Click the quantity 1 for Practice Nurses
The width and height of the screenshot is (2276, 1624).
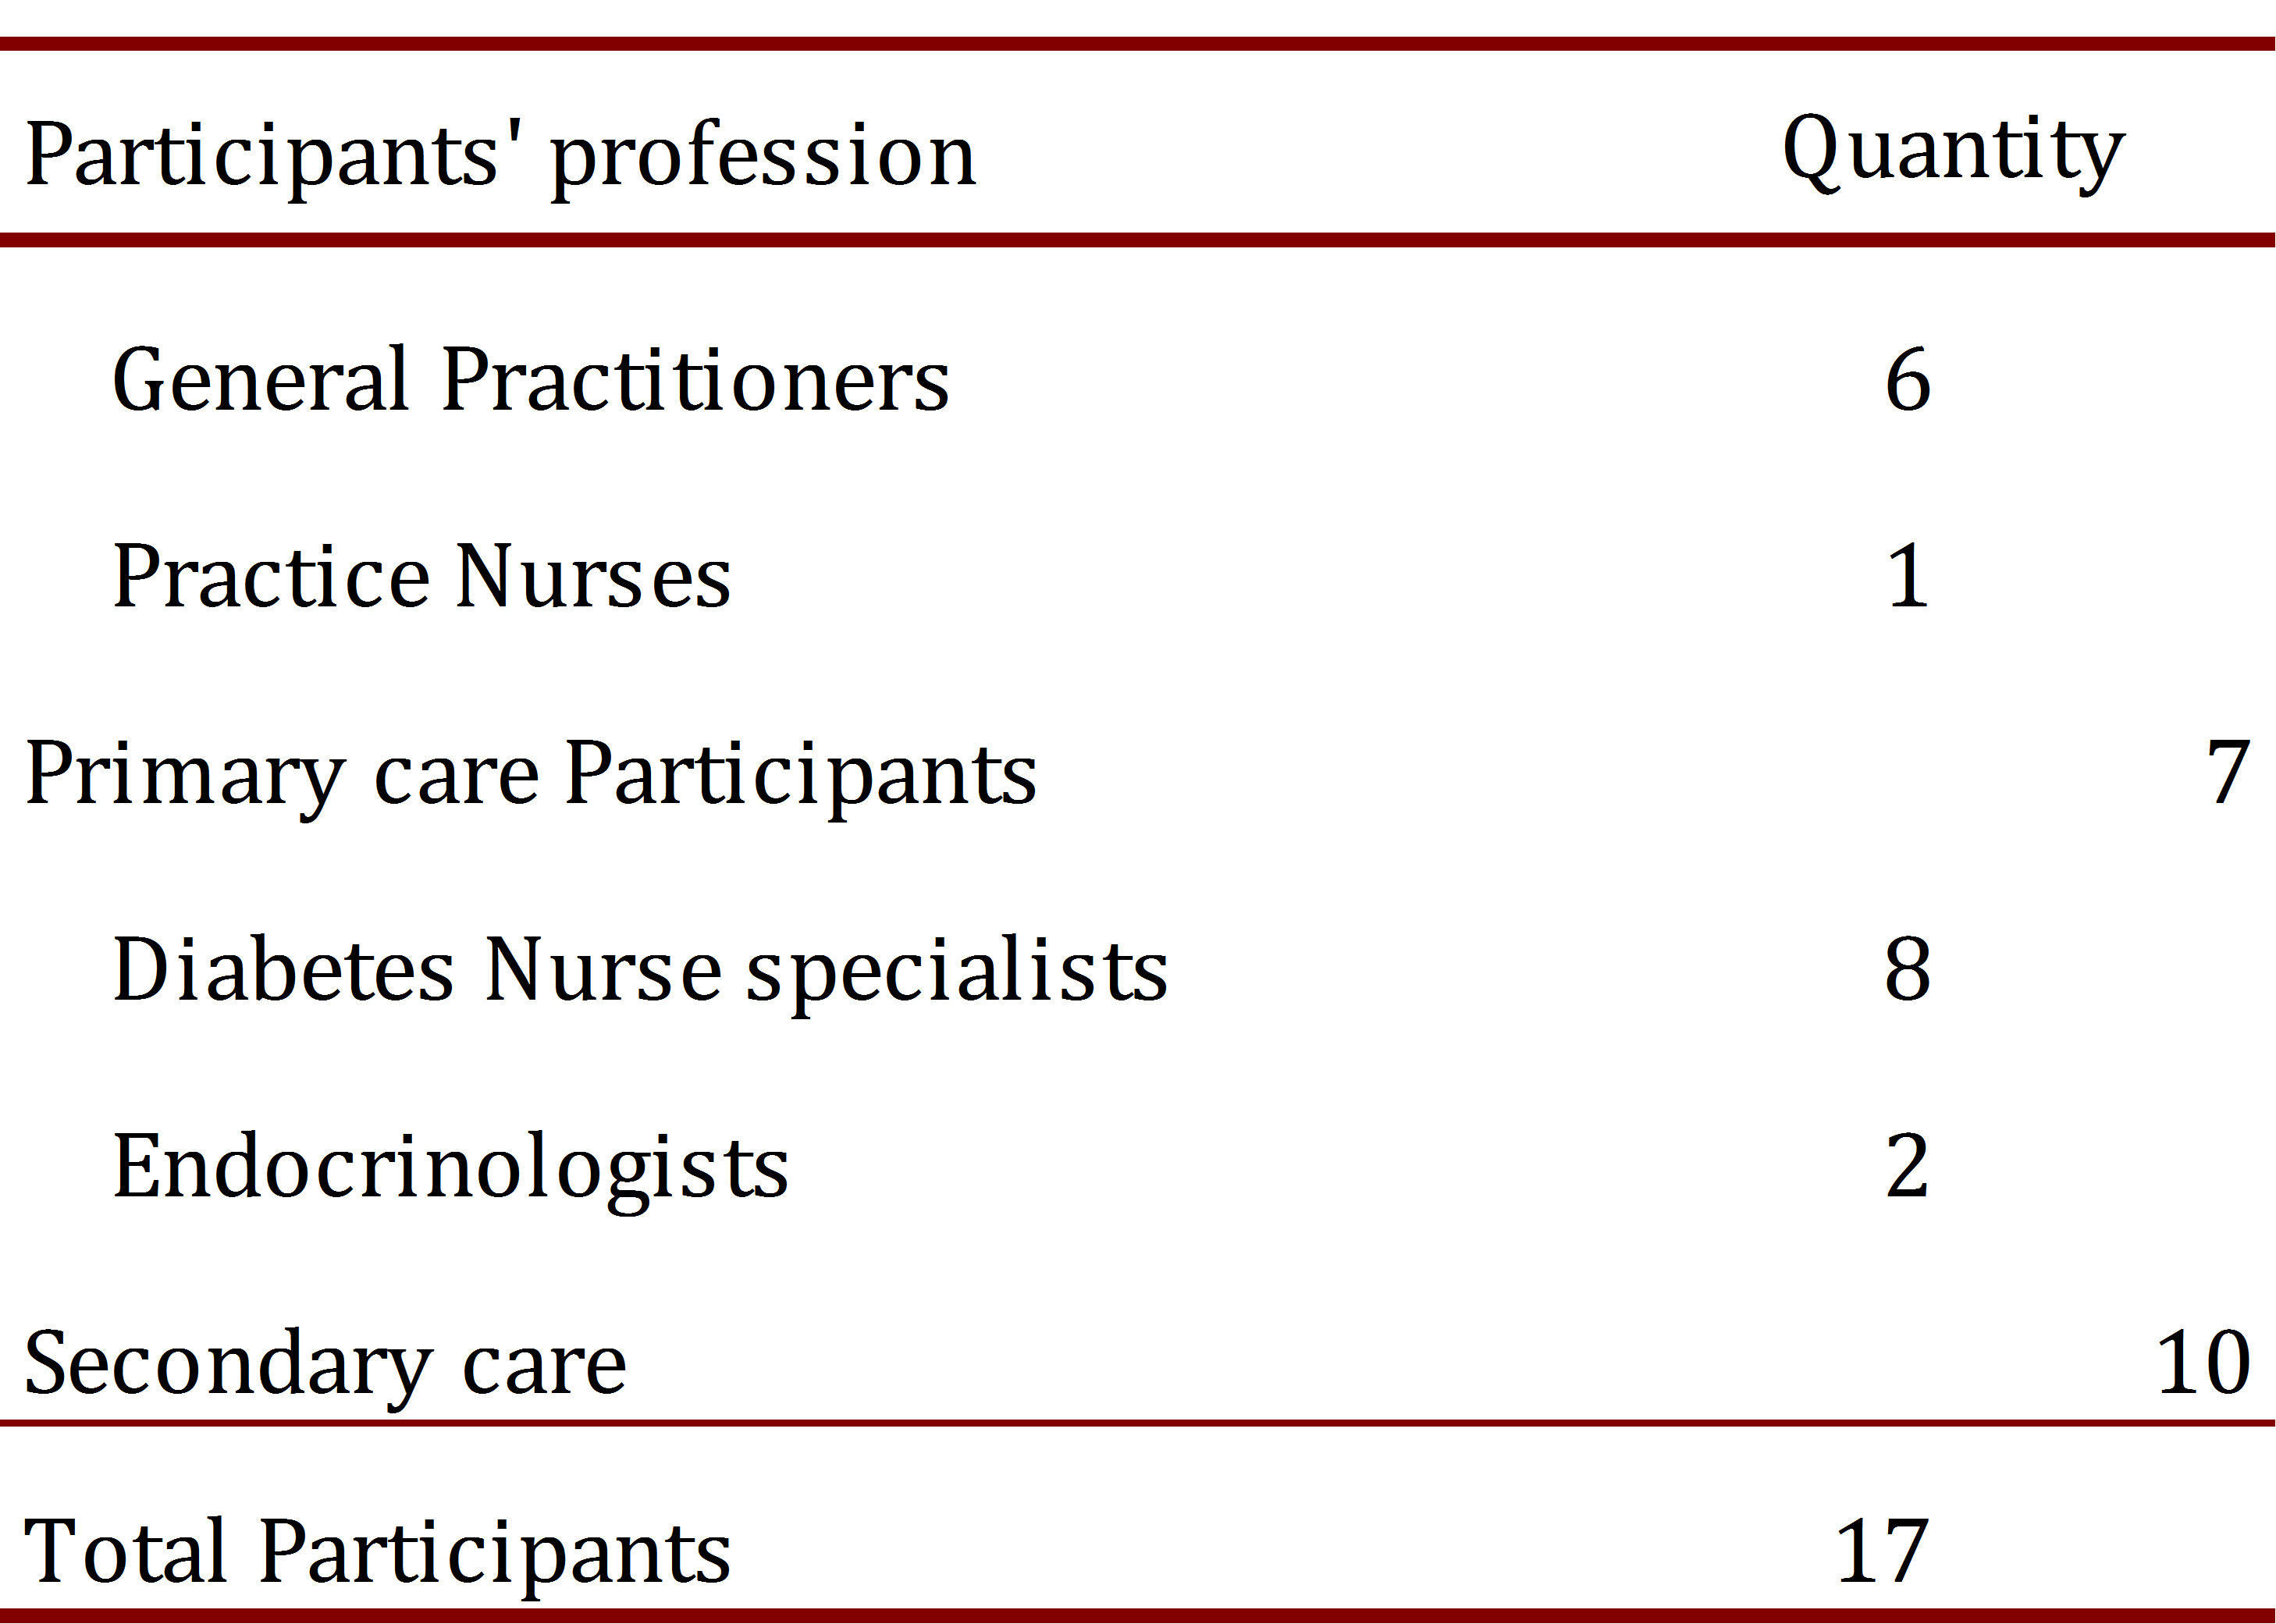[1907, 576]
